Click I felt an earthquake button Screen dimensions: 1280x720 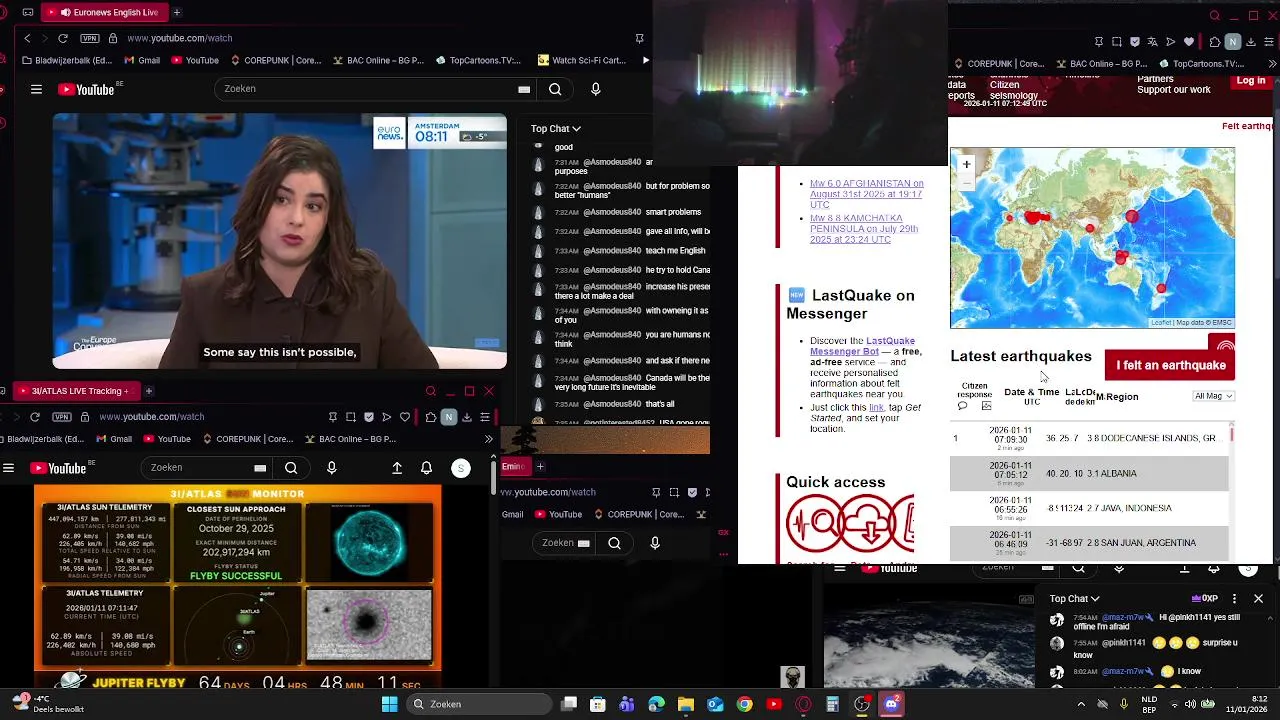1171,365
